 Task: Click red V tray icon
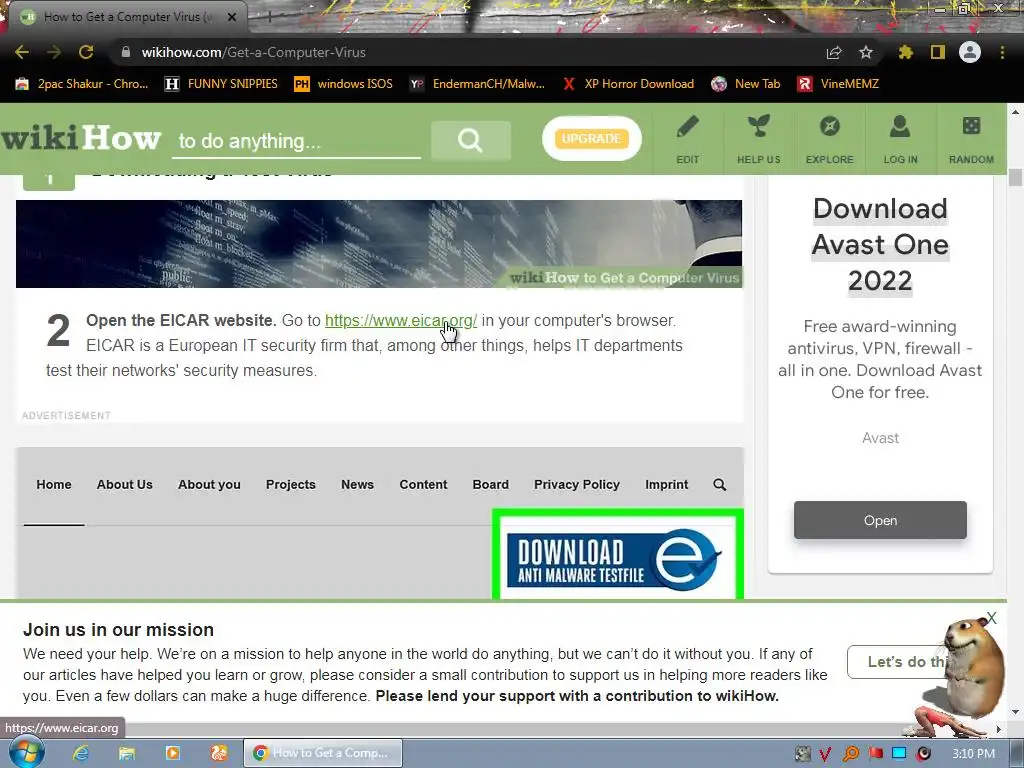coord(825,754)
